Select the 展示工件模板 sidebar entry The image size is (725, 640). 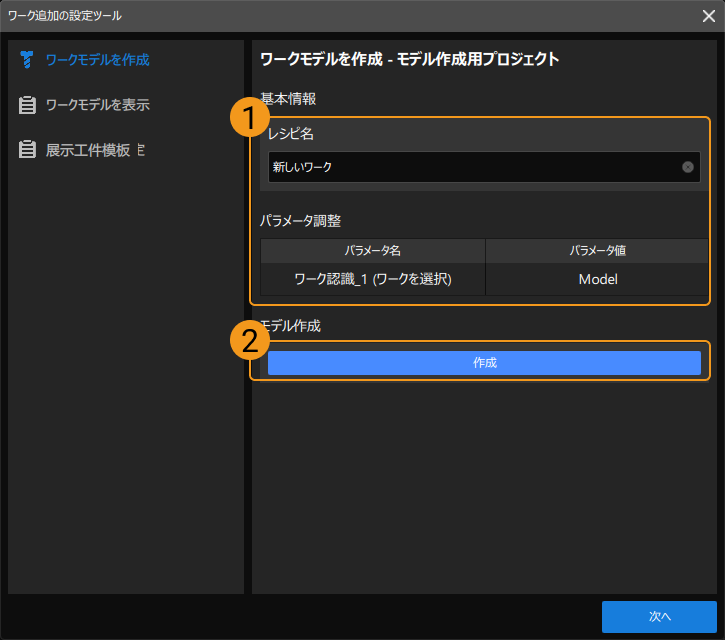click(88, 150)
